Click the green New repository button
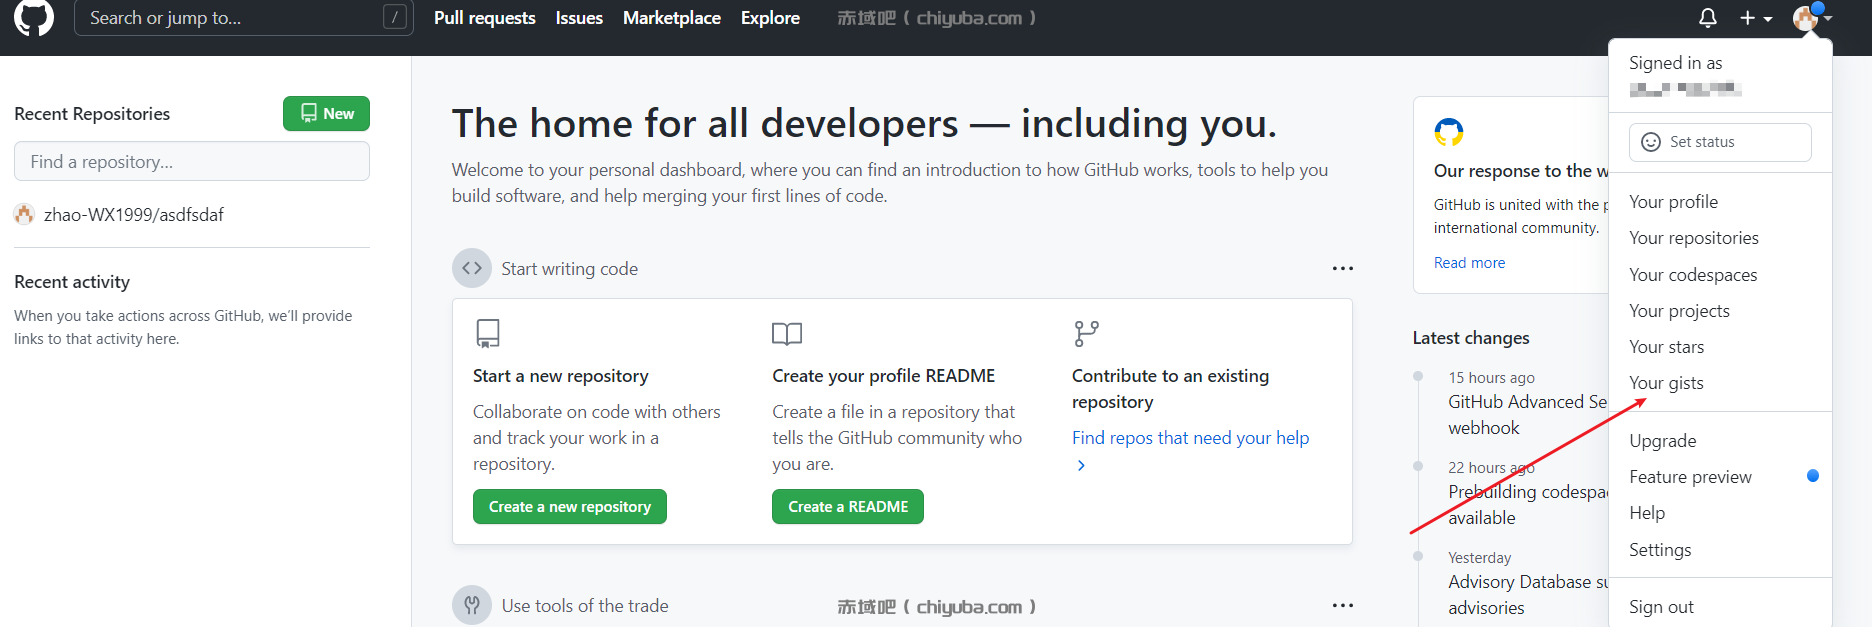This screenshot has height=627, width=1872. pyautogui.click(x=326, y=113)
